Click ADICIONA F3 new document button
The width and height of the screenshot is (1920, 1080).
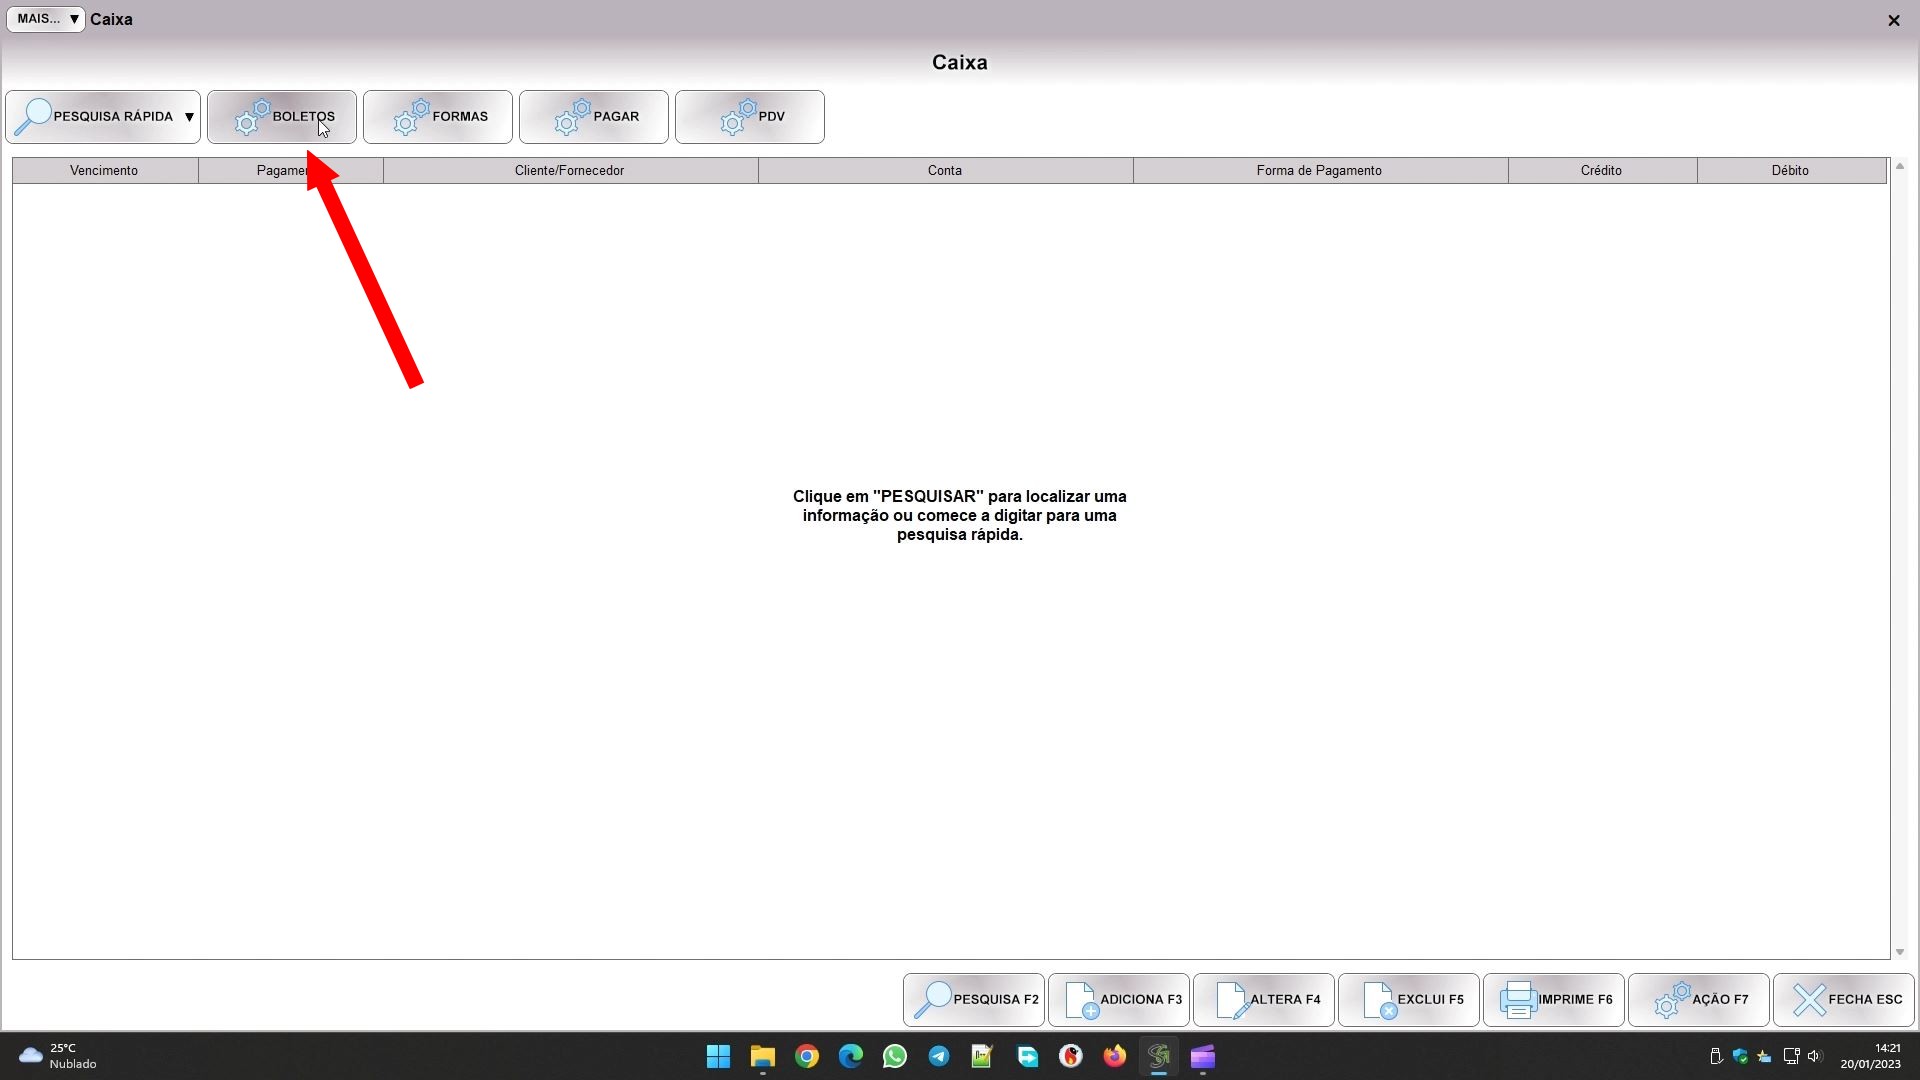pos(1118,999)
